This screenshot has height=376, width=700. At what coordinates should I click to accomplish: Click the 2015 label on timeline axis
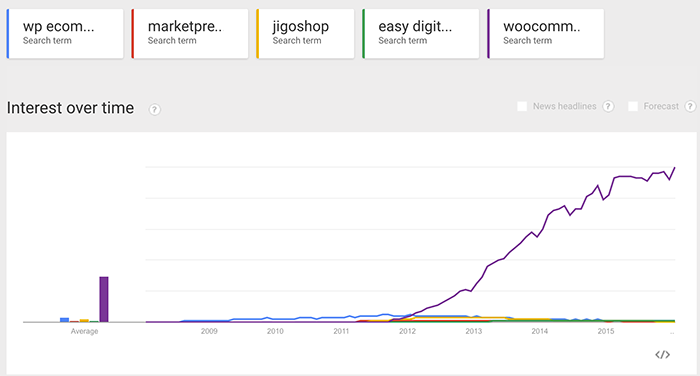coord(606,331)
